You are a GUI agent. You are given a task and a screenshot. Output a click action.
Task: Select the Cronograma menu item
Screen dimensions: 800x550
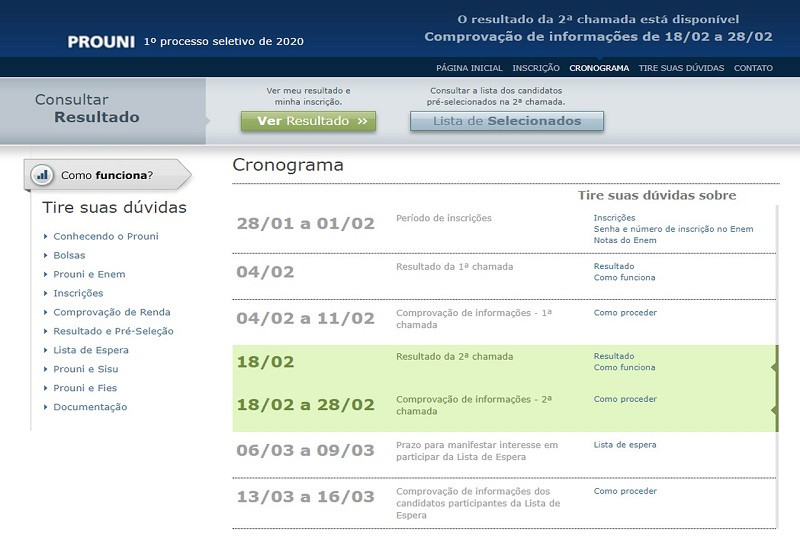pos(598,68)
